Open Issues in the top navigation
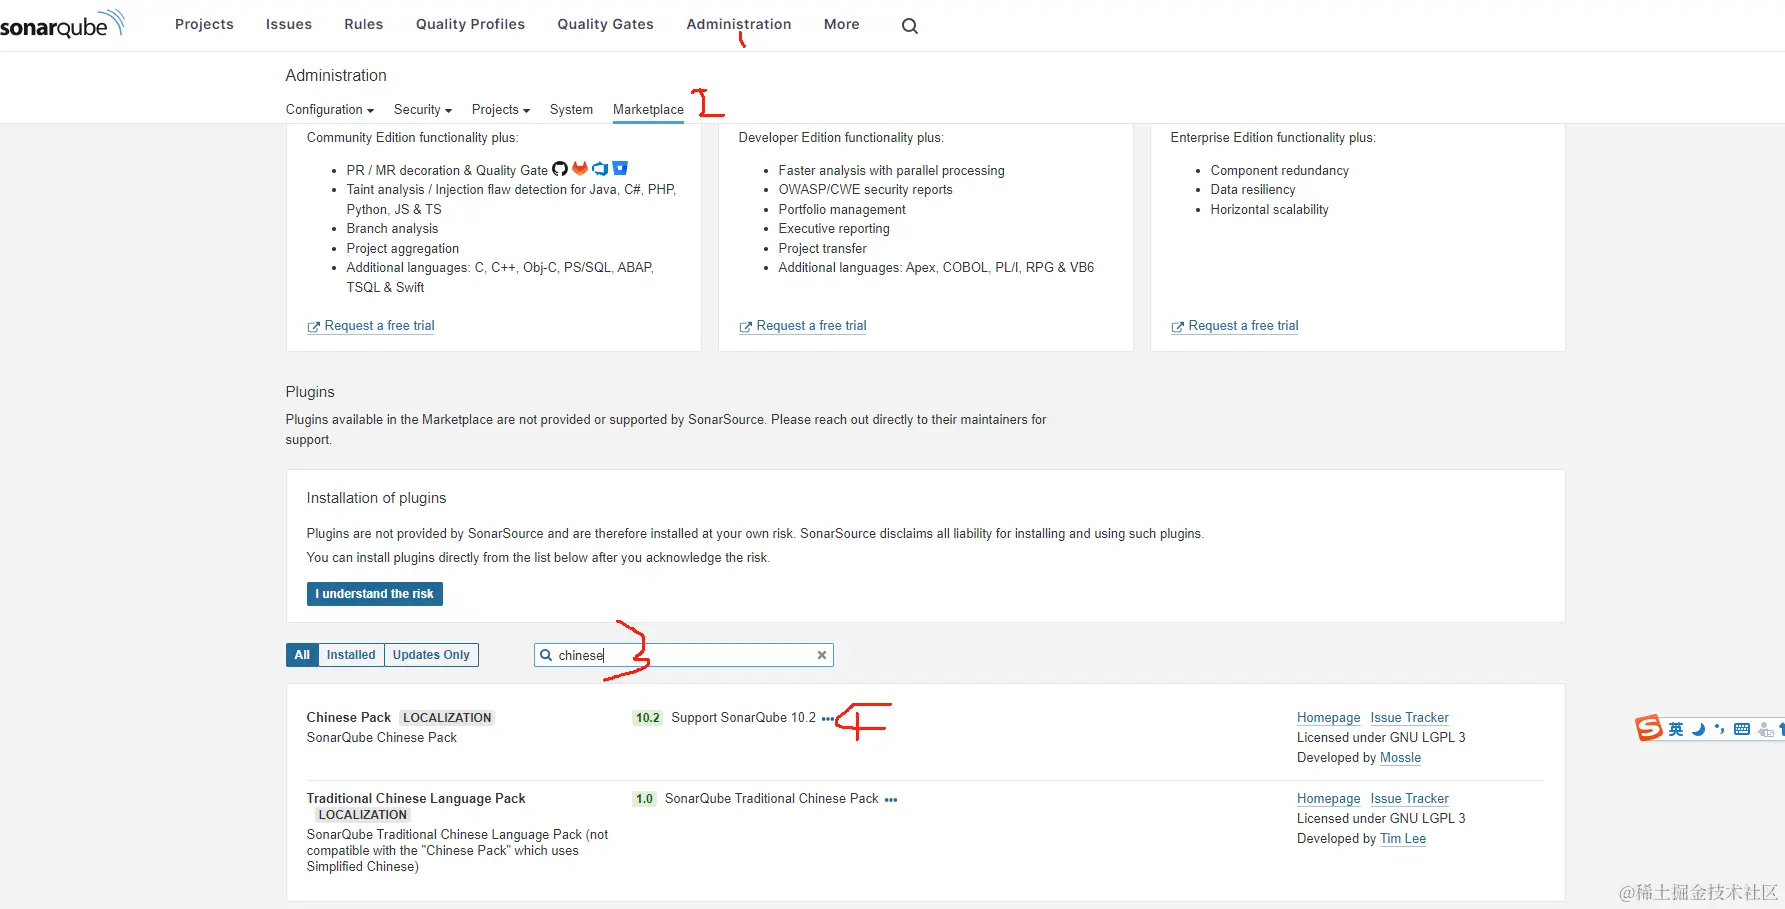 click(289, 24)
